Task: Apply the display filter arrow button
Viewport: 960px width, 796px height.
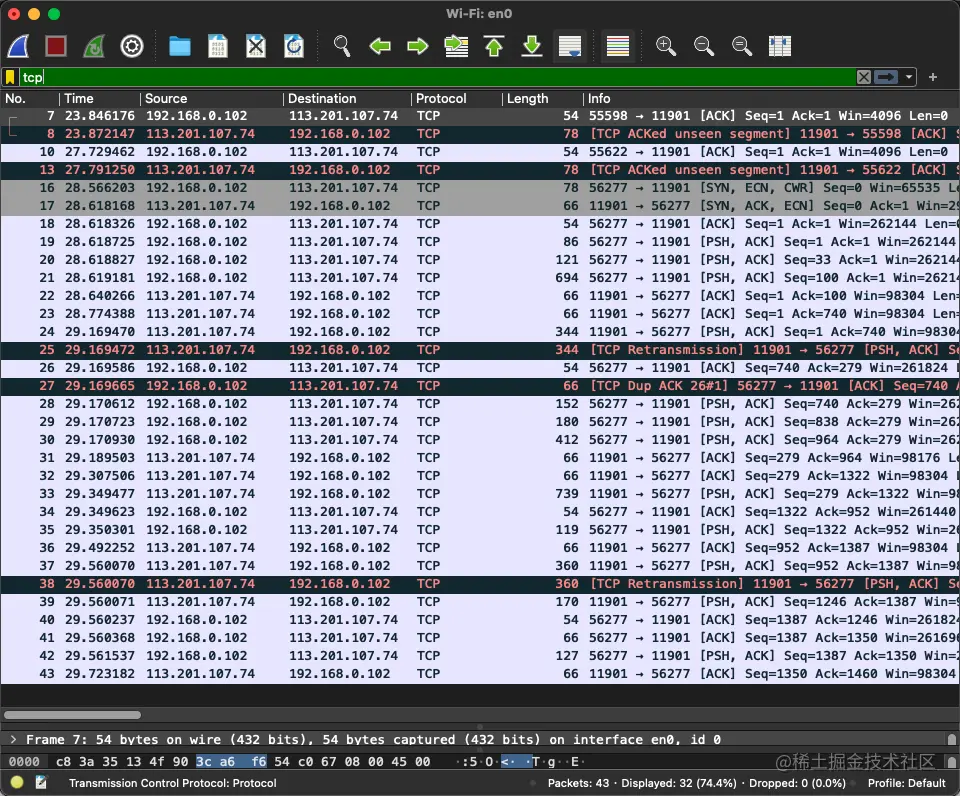Action: coord(886,77)
